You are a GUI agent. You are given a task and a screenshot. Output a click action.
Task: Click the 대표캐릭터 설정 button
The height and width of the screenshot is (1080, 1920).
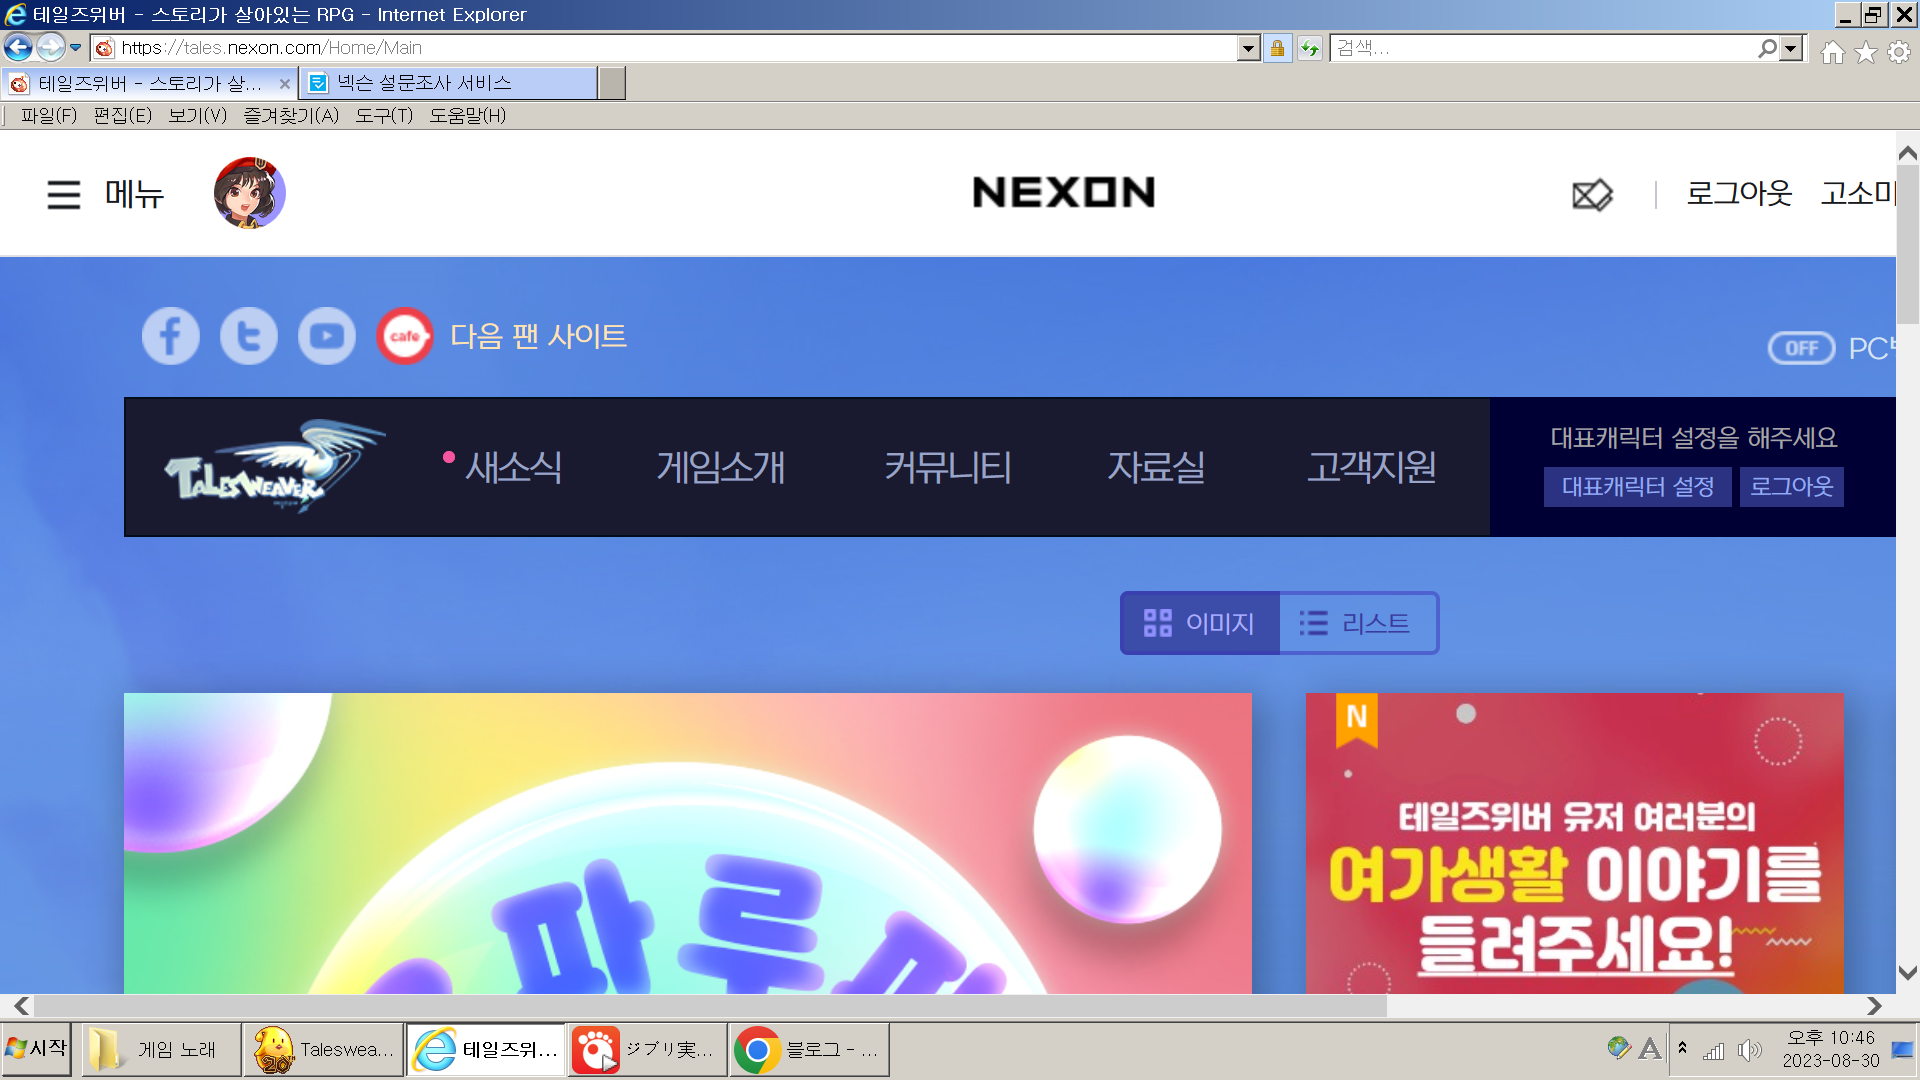(x=1637, y=487)
